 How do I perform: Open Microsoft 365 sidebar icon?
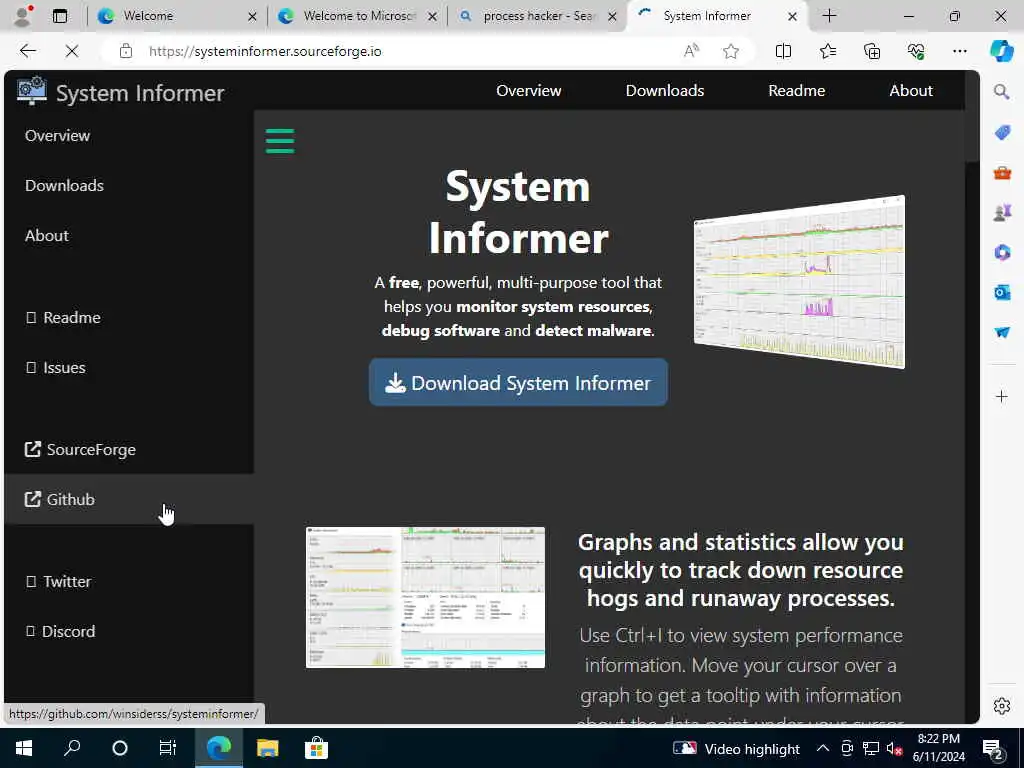[x=1002, y=252]
